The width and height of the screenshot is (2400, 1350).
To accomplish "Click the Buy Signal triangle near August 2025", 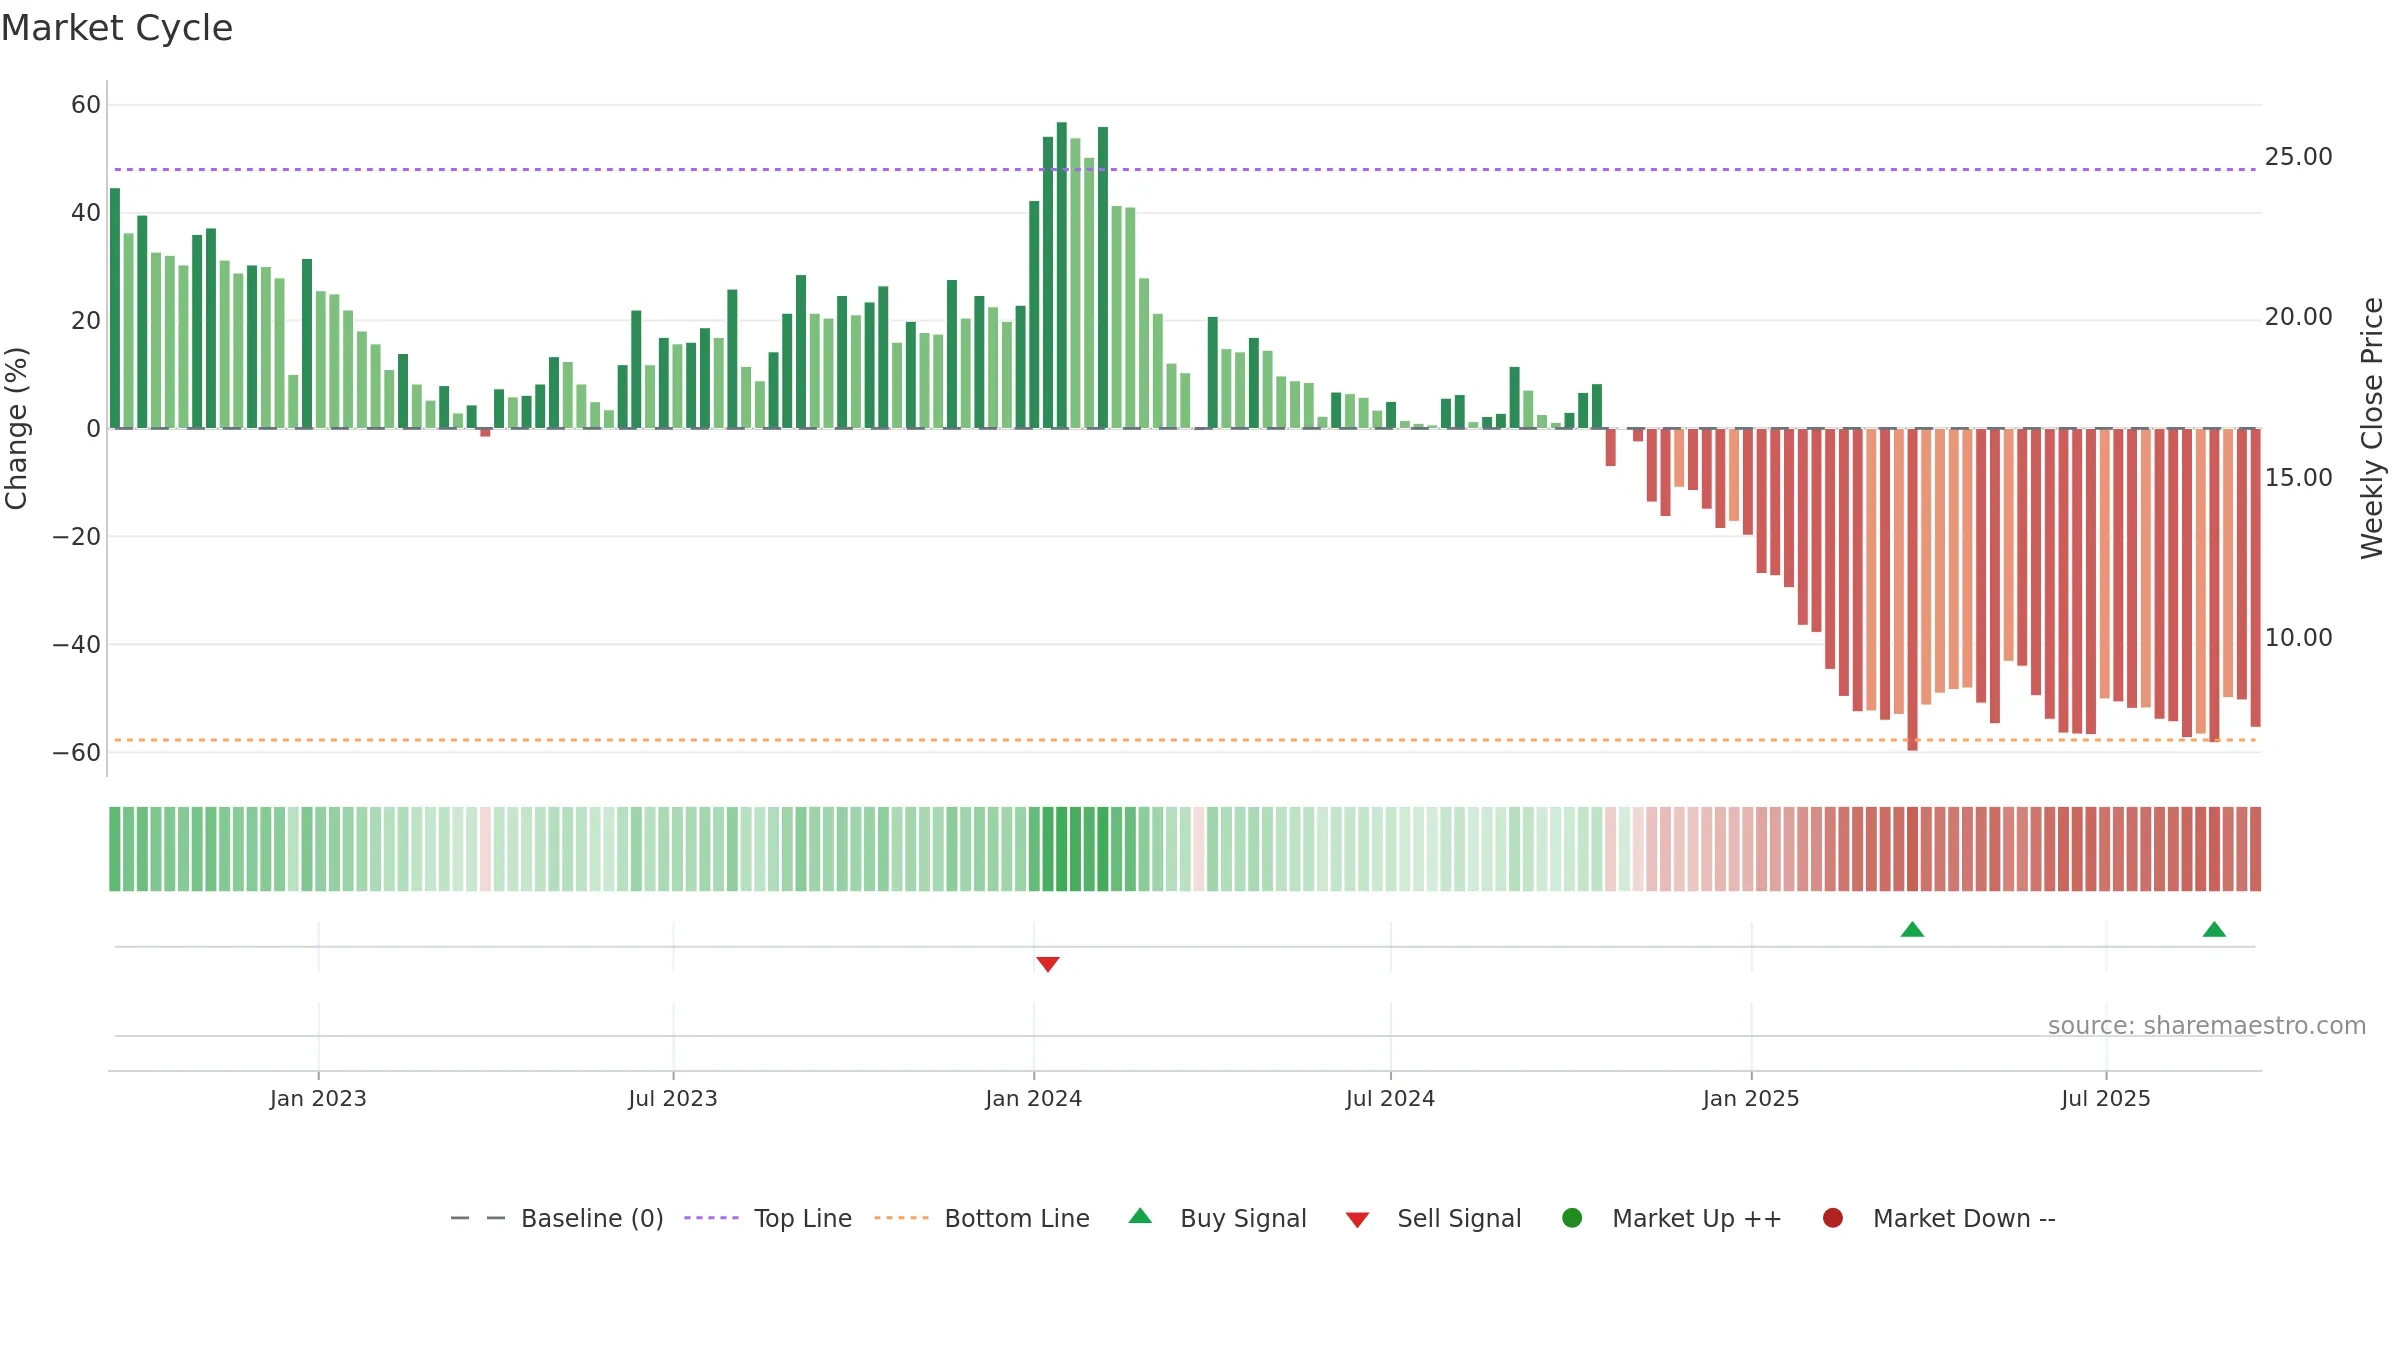I will 2214,930.
